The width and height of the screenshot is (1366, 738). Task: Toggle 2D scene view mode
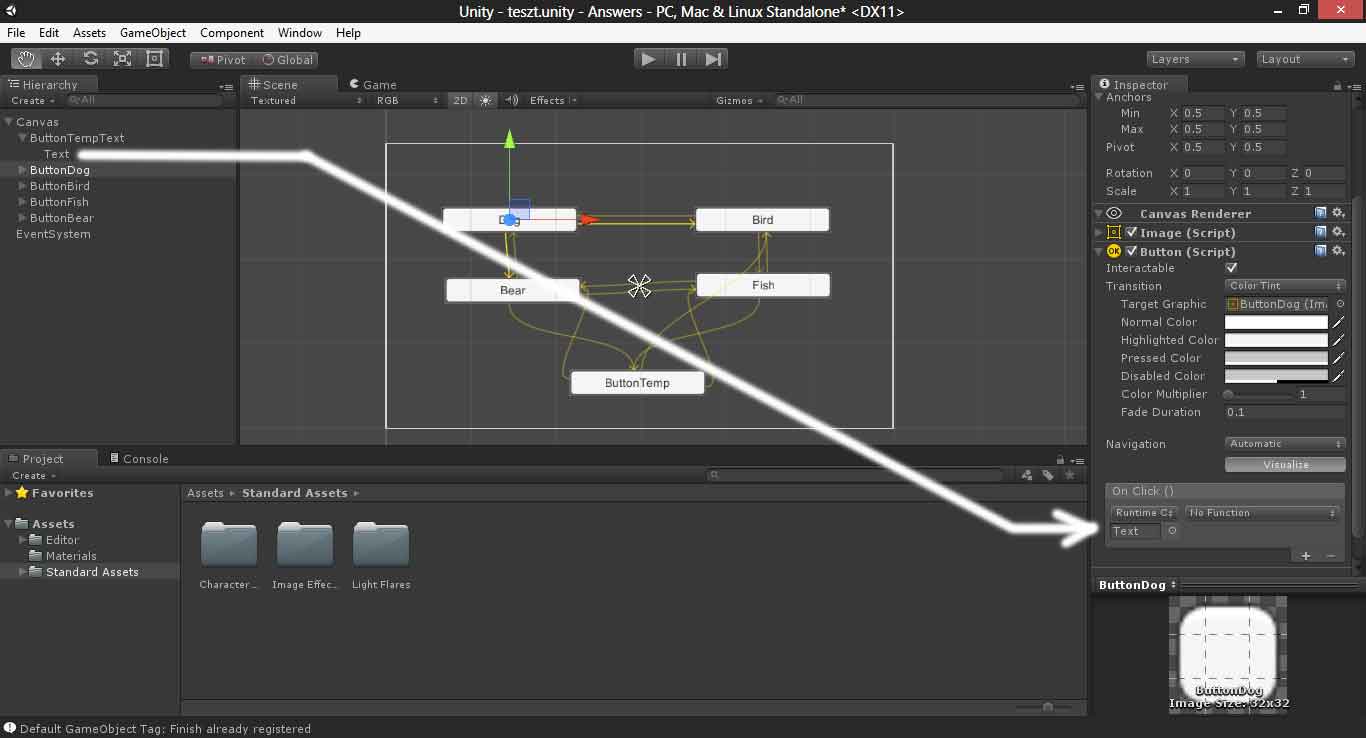tap(460, 100)
